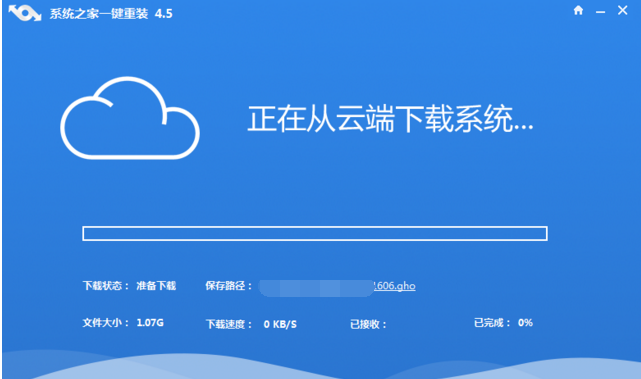Click the 已完成 label
Image resolution: width=641 pixels, height=379 pixels.
[x=492, y=323]
